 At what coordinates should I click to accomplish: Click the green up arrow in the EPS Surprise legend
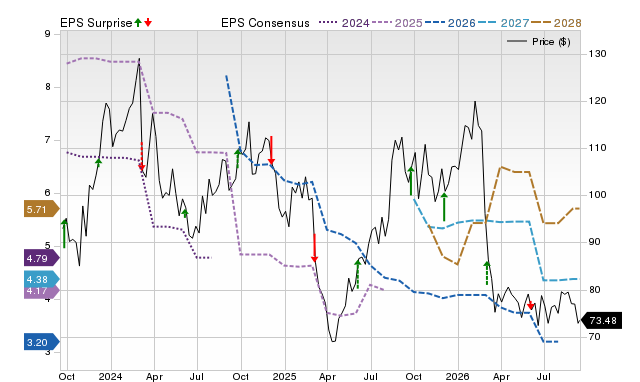pyautogui.click(x=138, y=23)
